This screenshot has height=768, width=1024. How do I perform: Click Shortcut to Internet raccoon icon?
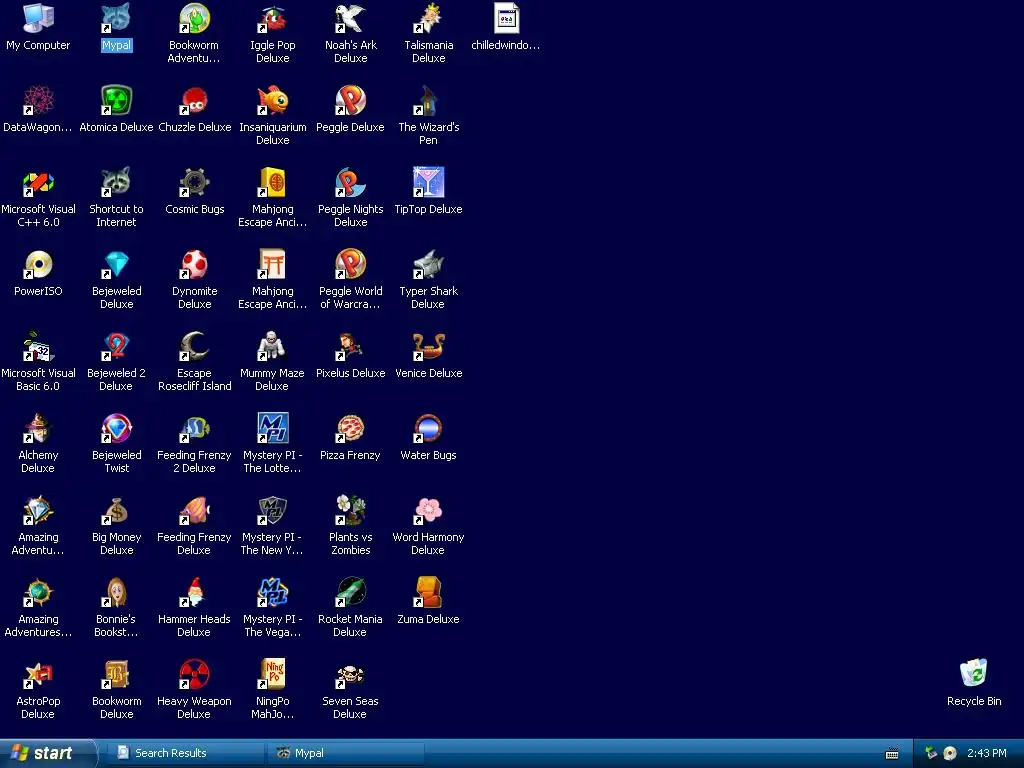[x=116, y=182]
